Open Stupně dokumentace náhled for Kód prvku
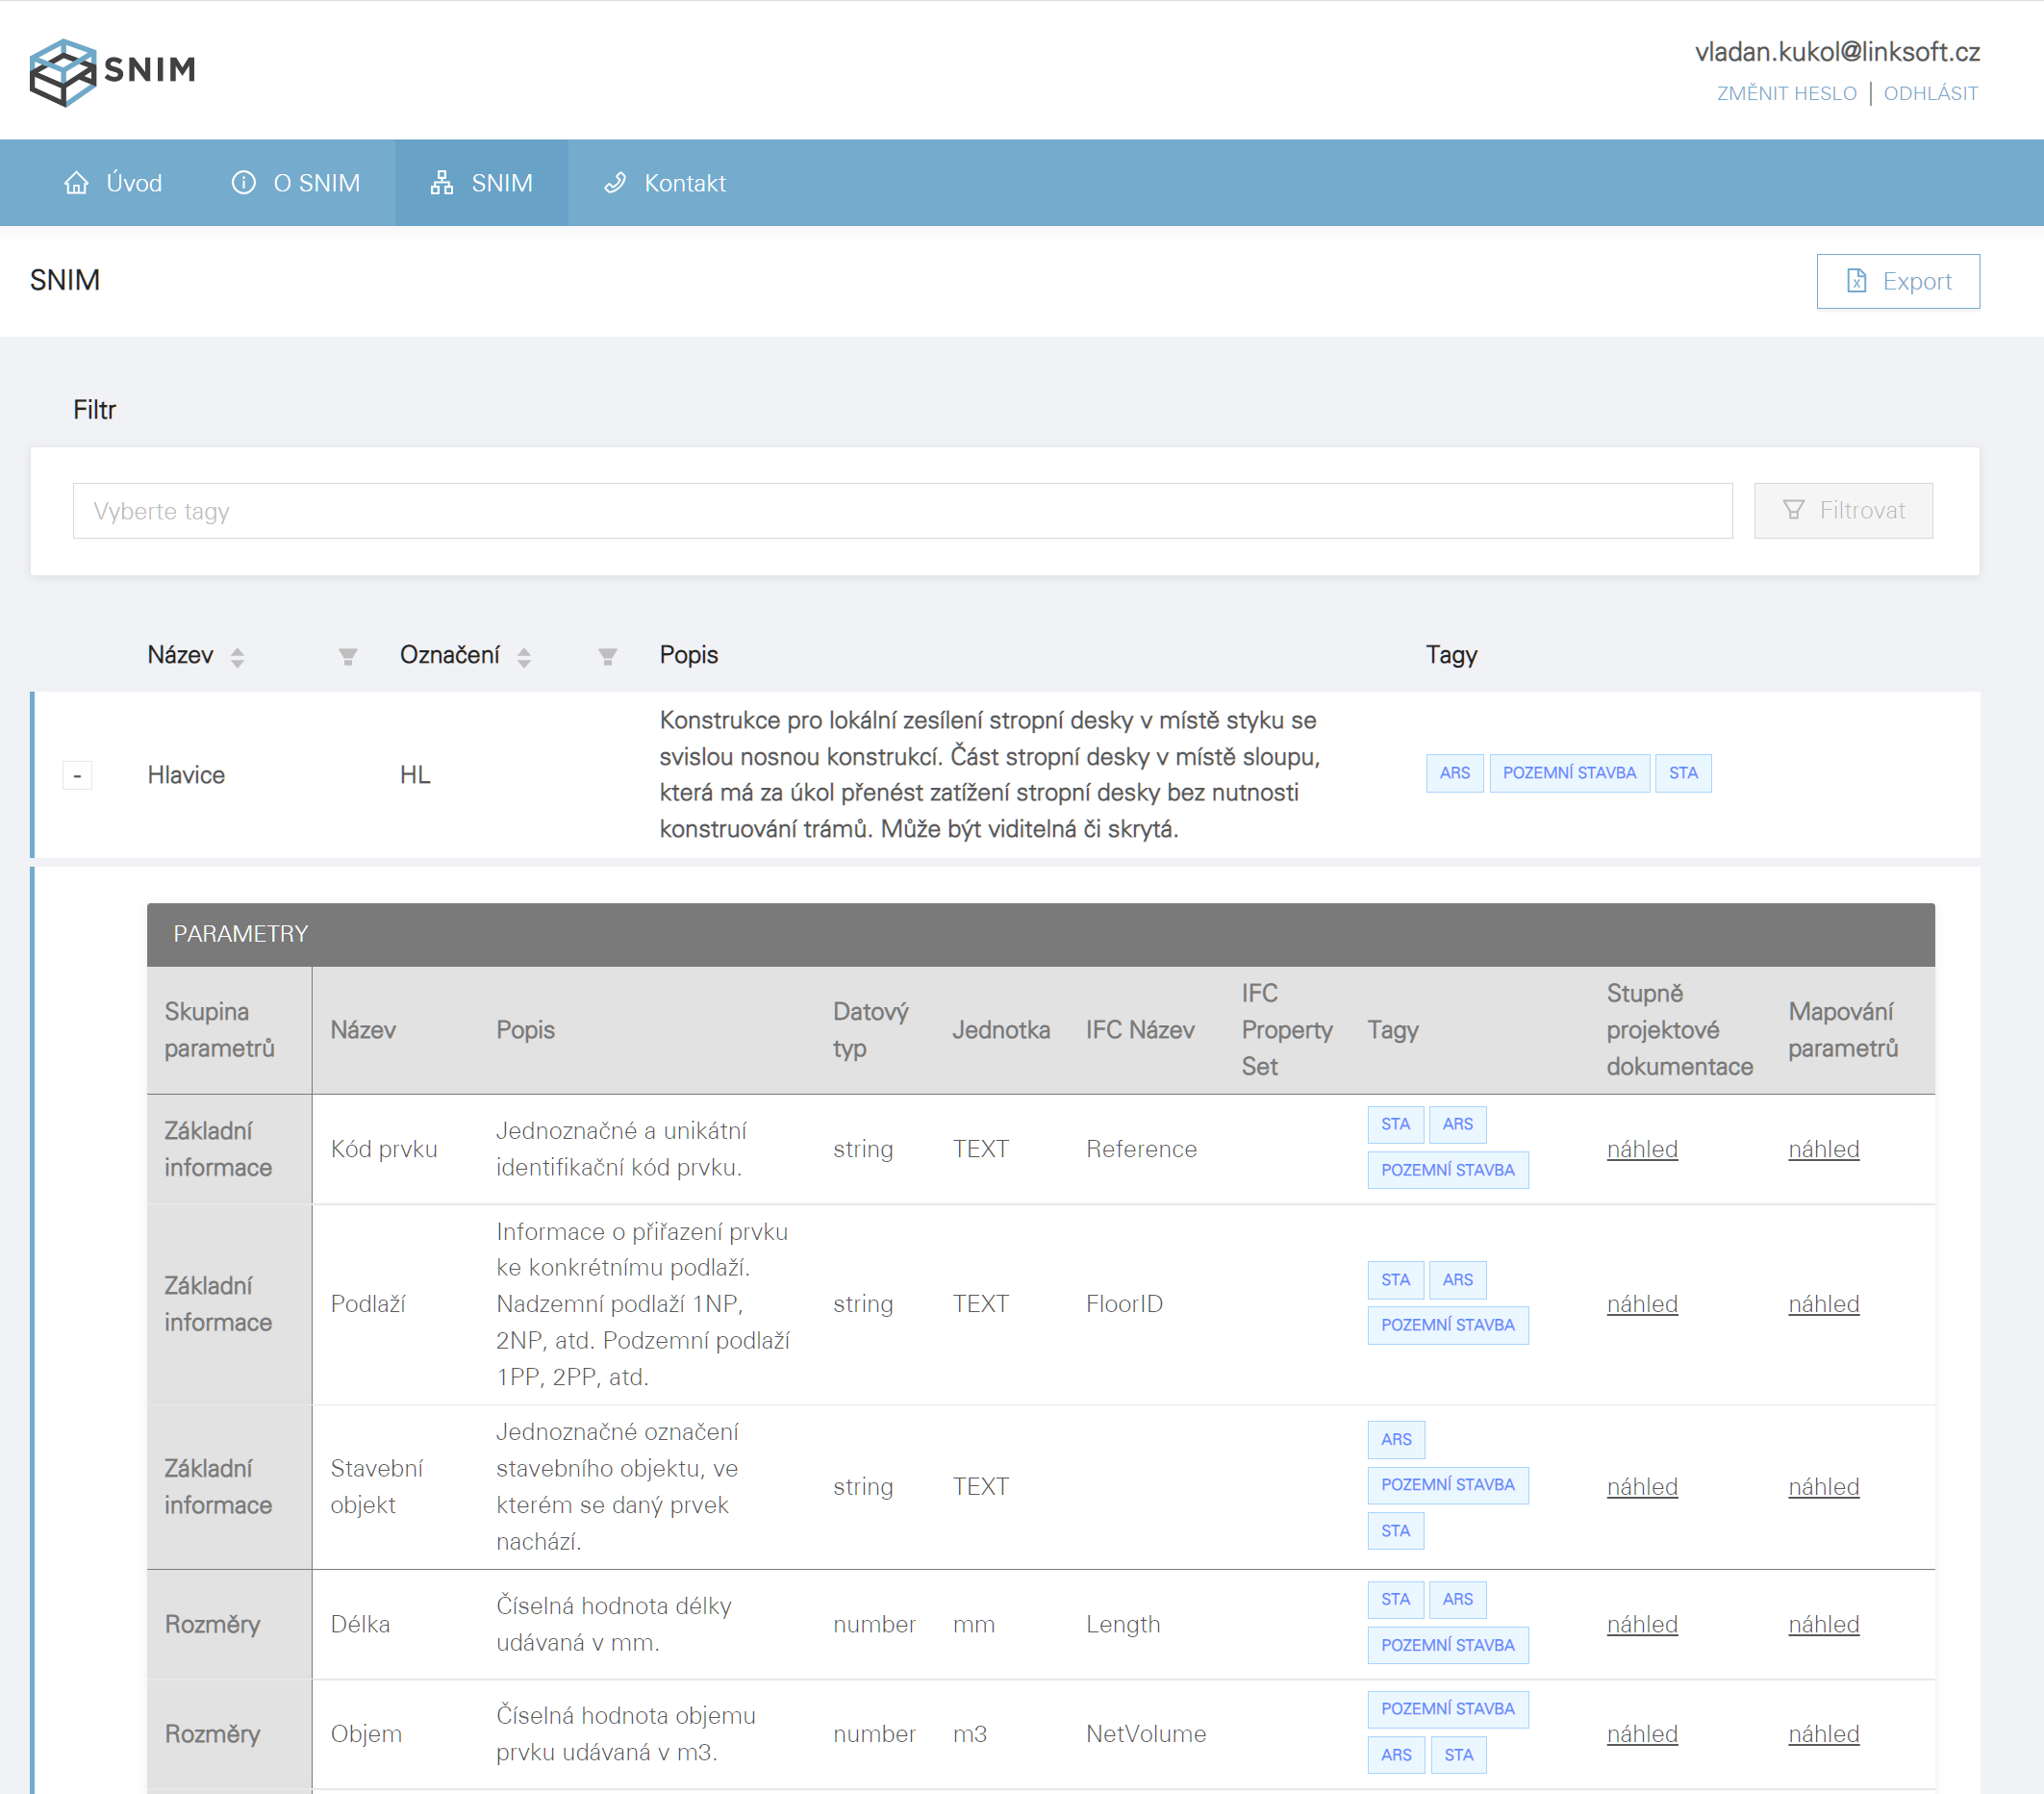Viewport: 2044px width, 1794px height. (x=1641, y=1149)
